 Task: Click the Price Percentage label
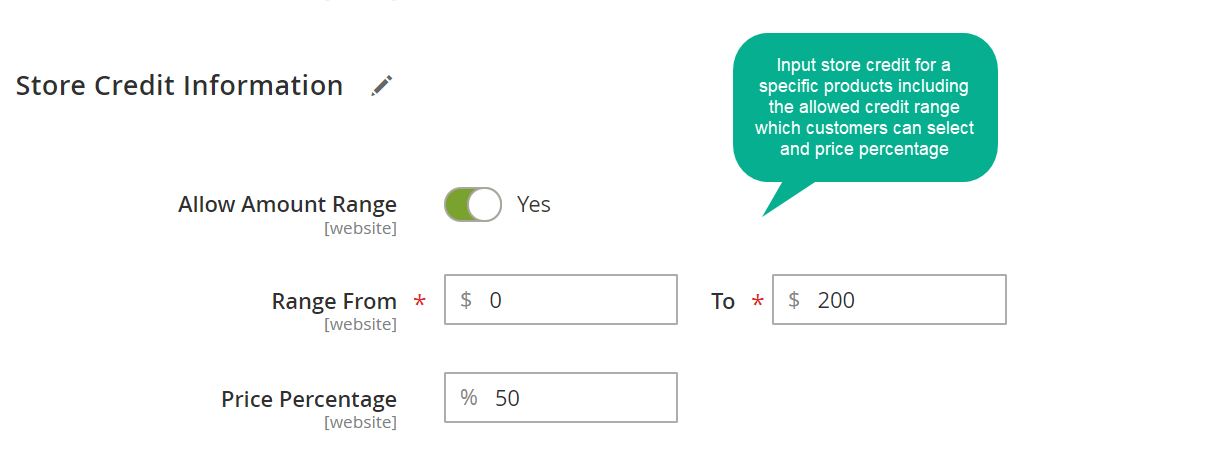[x=309, y=399]
